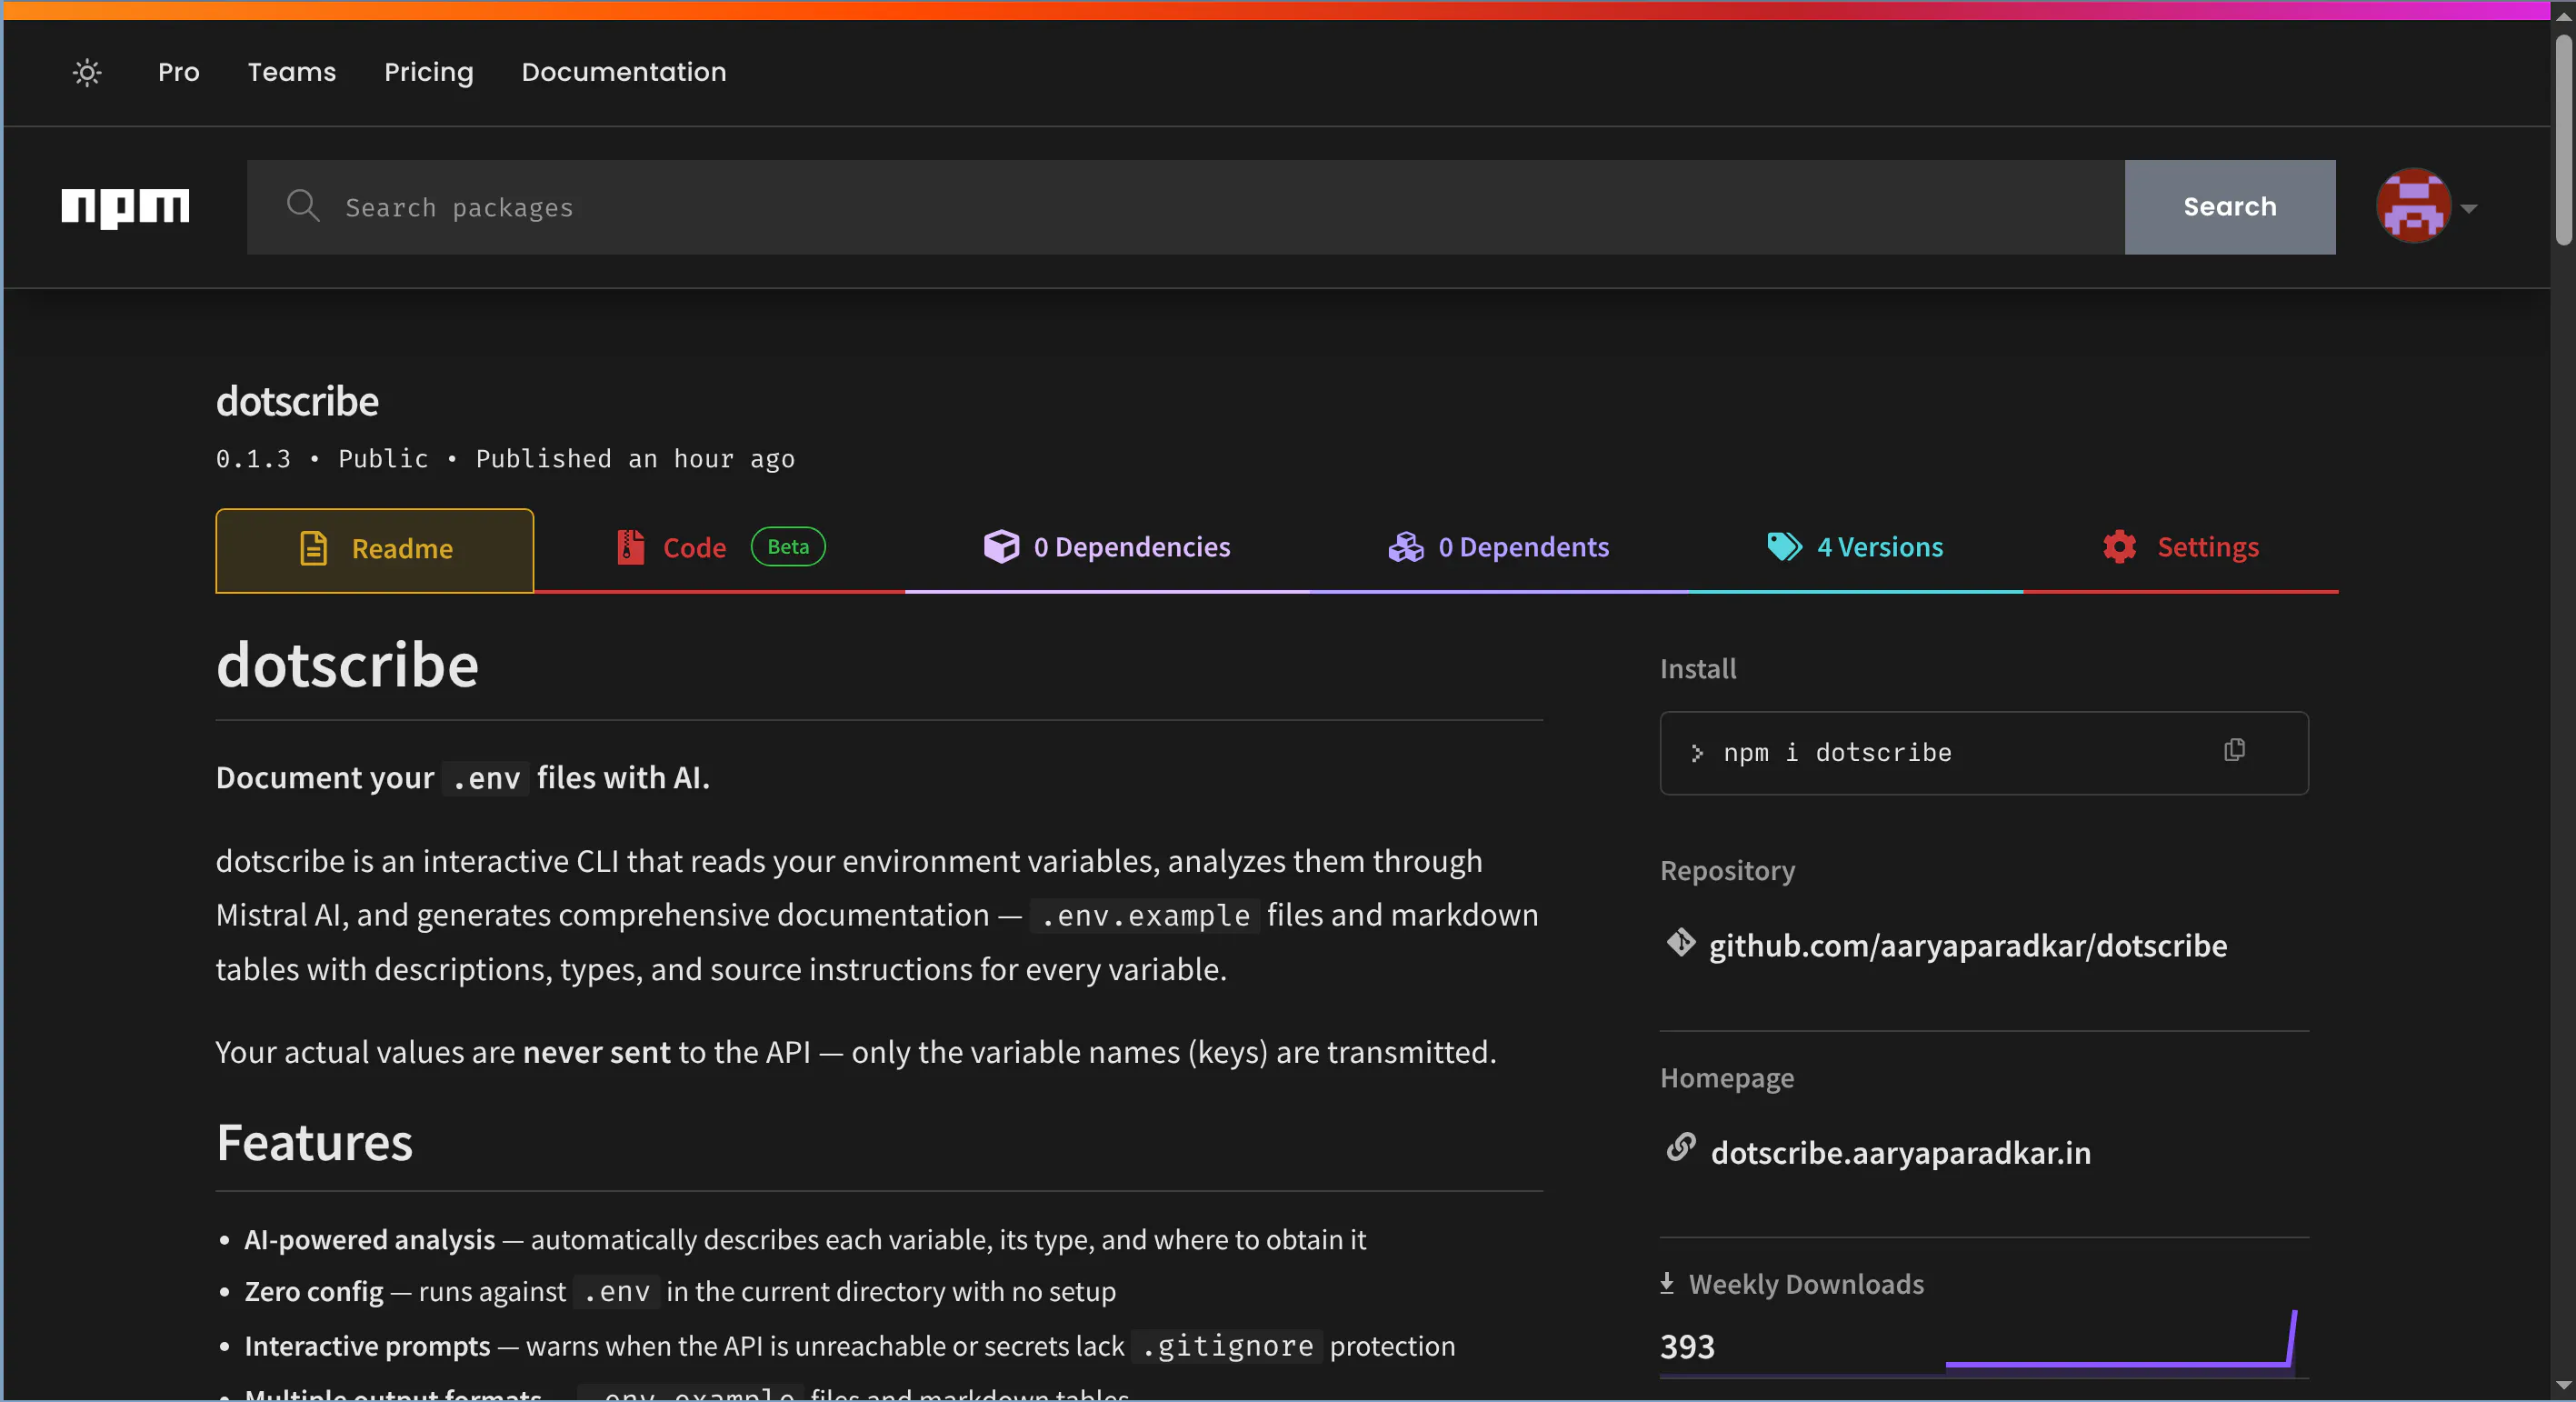Click the .gitignore code snippet
This screenshot has height=1402, width=2576.
click(x=1227, y=1346)
